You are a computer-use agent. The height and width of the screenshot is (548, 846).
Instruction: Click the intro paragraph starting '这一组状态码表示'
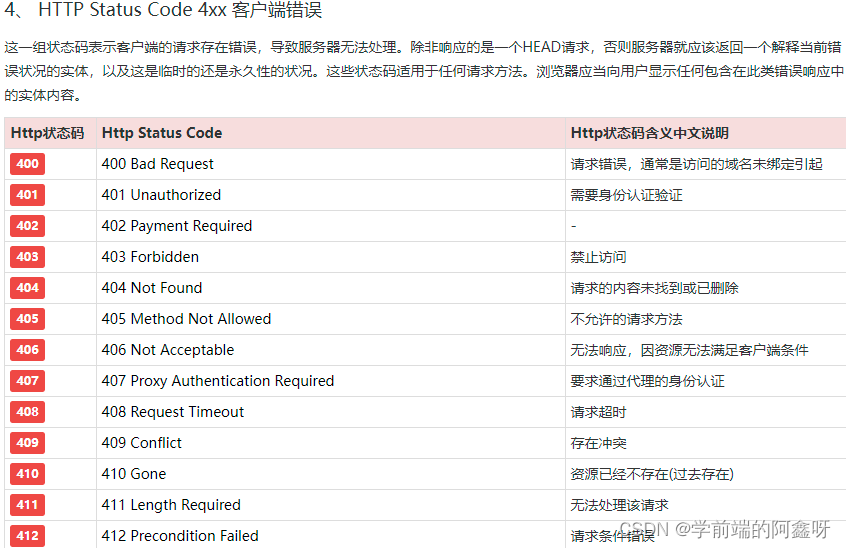424,71
